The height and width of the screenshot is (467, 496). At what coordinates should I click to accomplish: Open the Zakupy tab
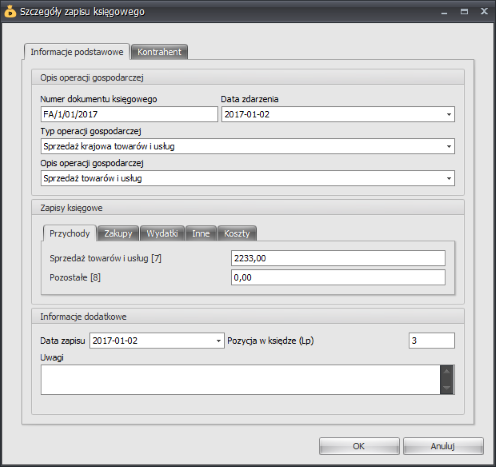[118, 233]
